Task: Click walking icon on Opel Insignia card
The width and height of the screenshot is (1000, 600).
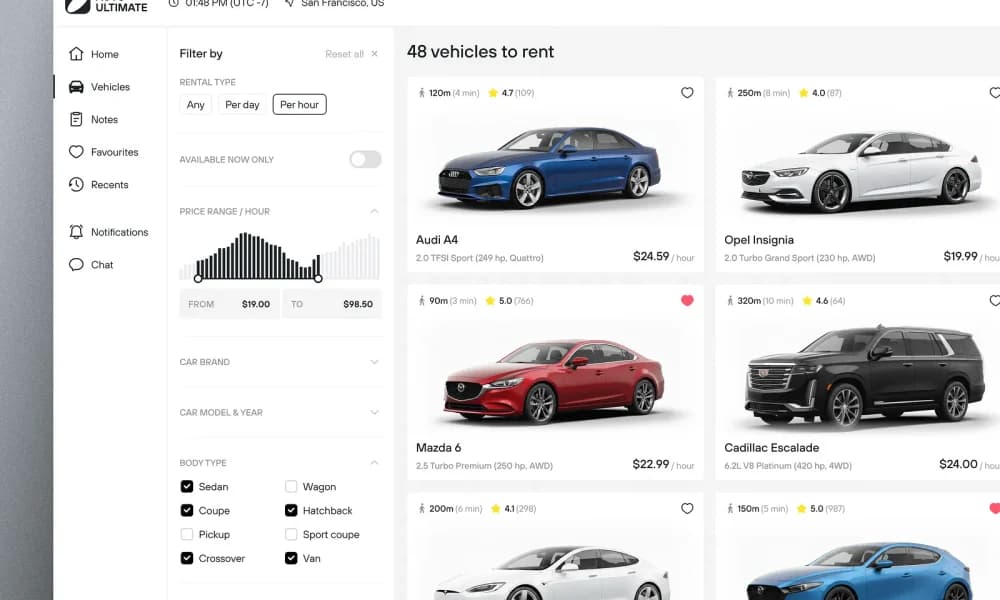Action: 730,93
